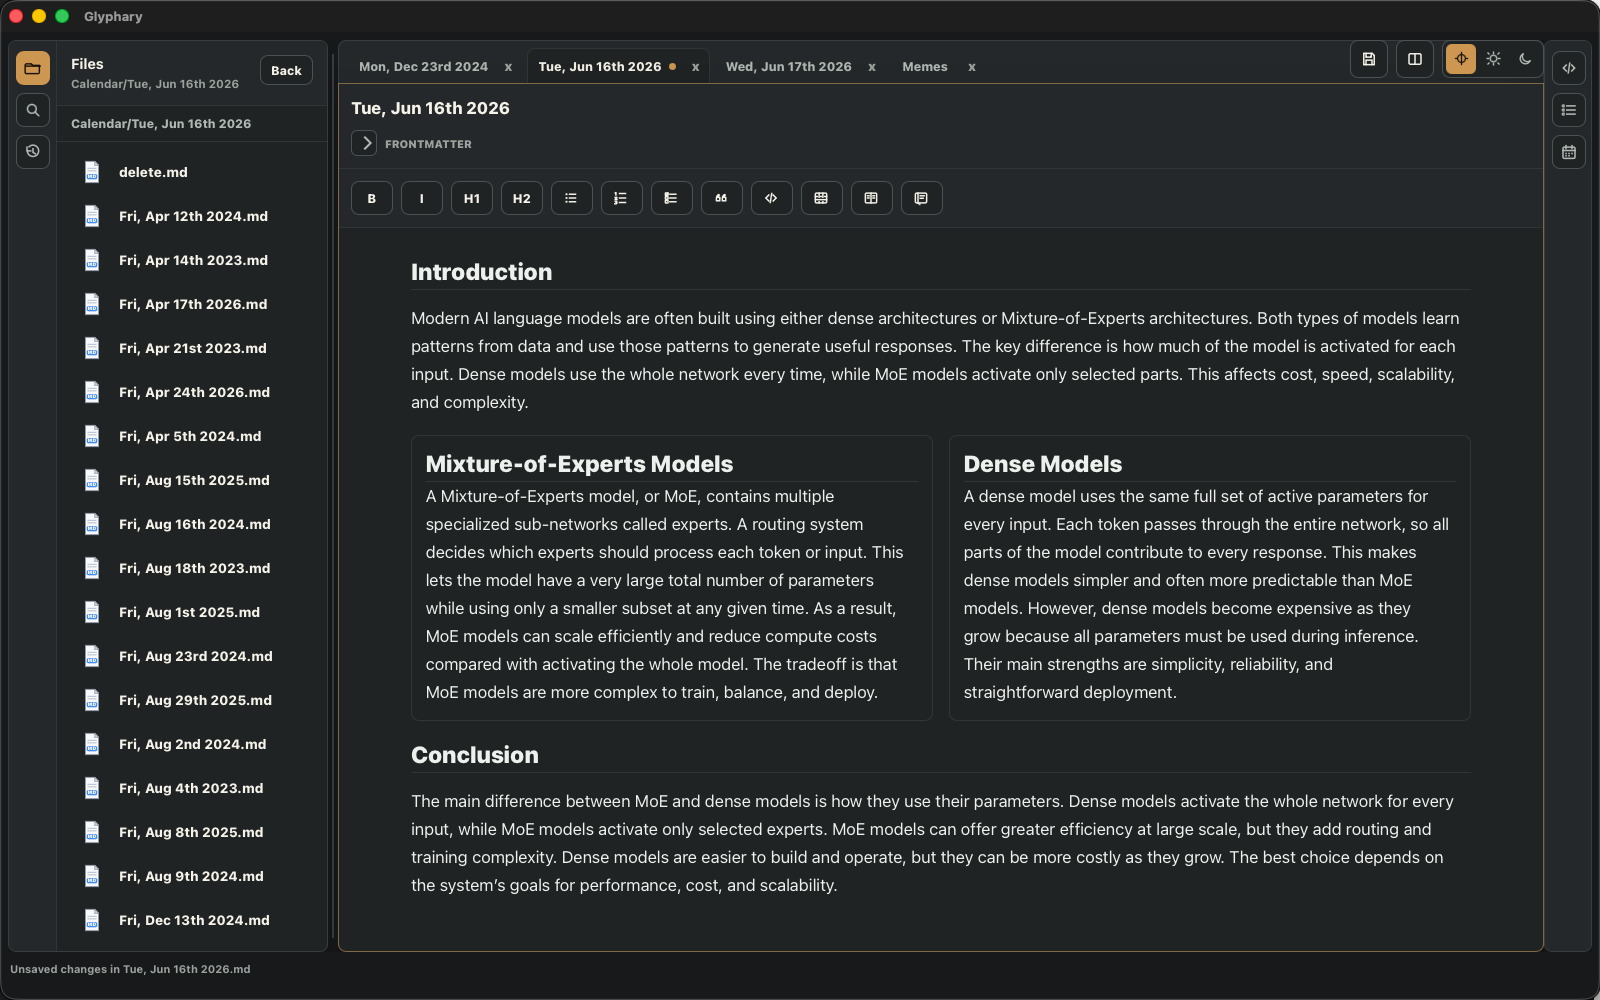Open Fri, Apr 24th 2026.md

192,392
